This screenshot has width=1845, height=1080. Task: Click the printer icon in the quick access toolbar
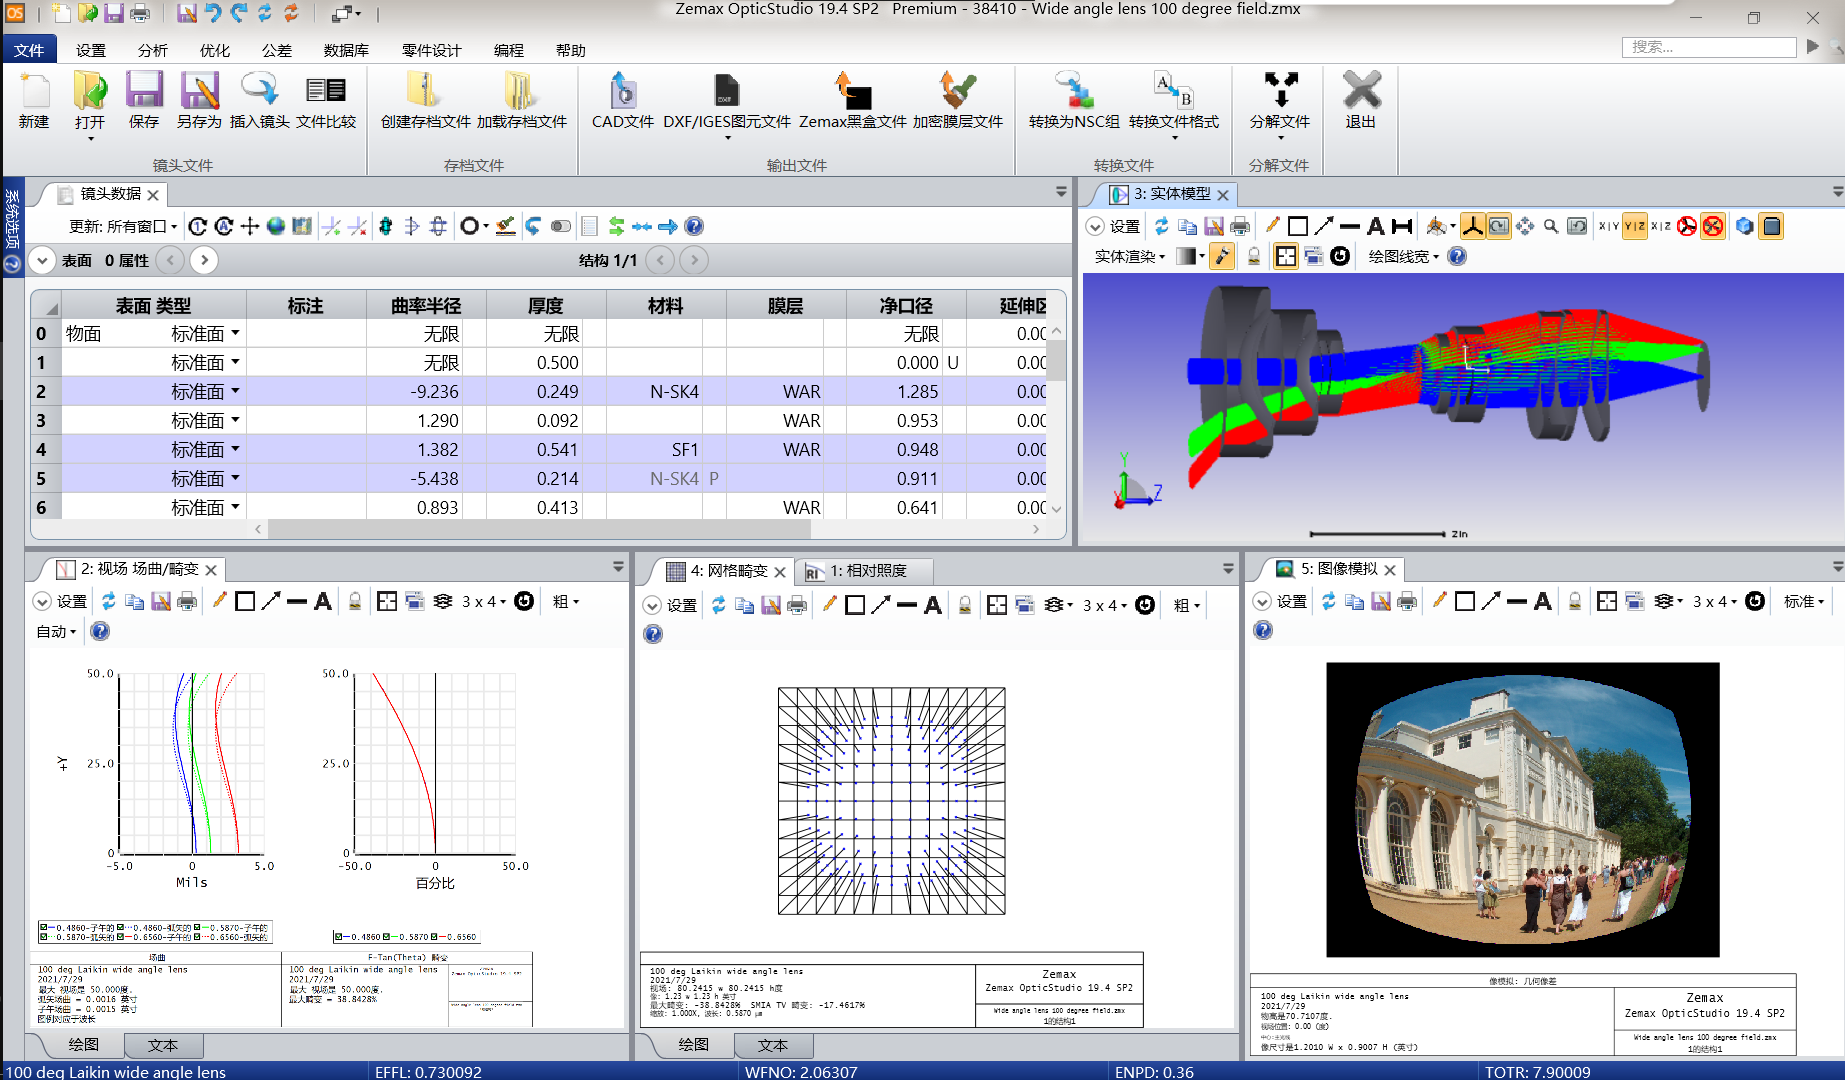140,13
